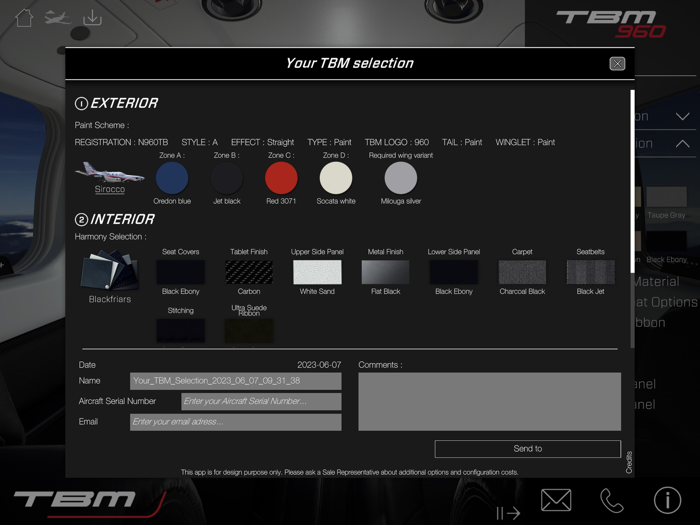Select the Flat Black metal finish swatch

pos(385,272)
